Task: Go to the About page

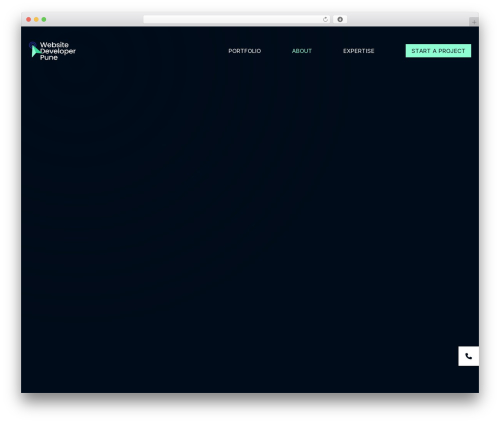Action: click(302, 51)
